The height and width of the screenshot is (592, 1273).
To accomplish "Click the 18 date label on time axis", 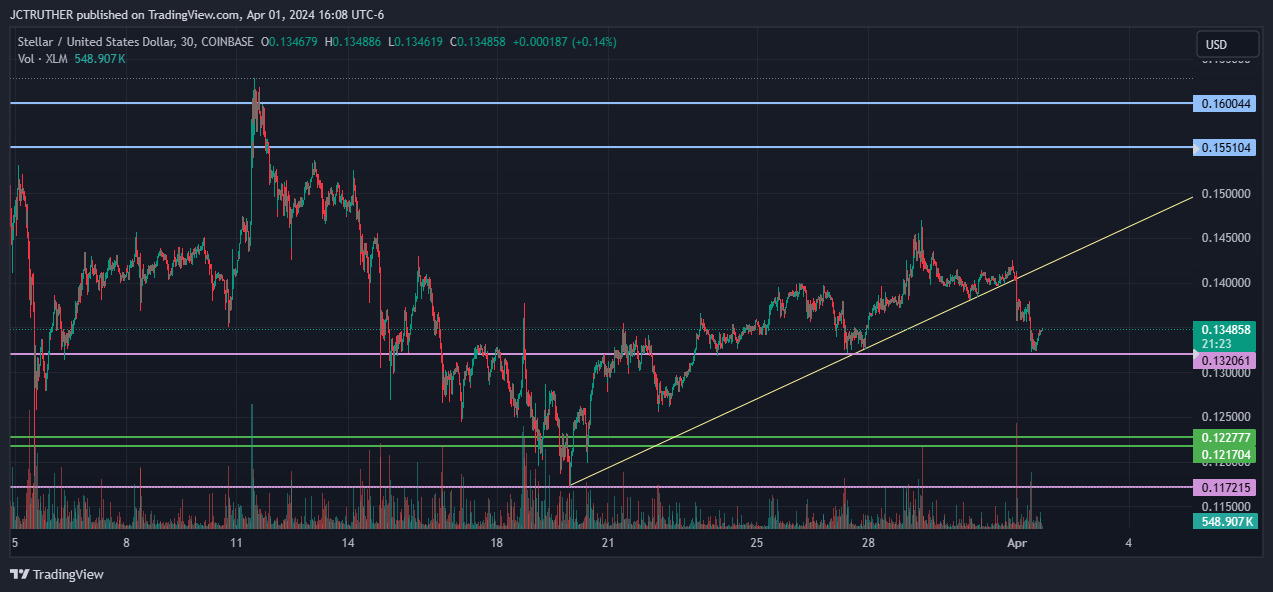I will click(x=497, y=543).
